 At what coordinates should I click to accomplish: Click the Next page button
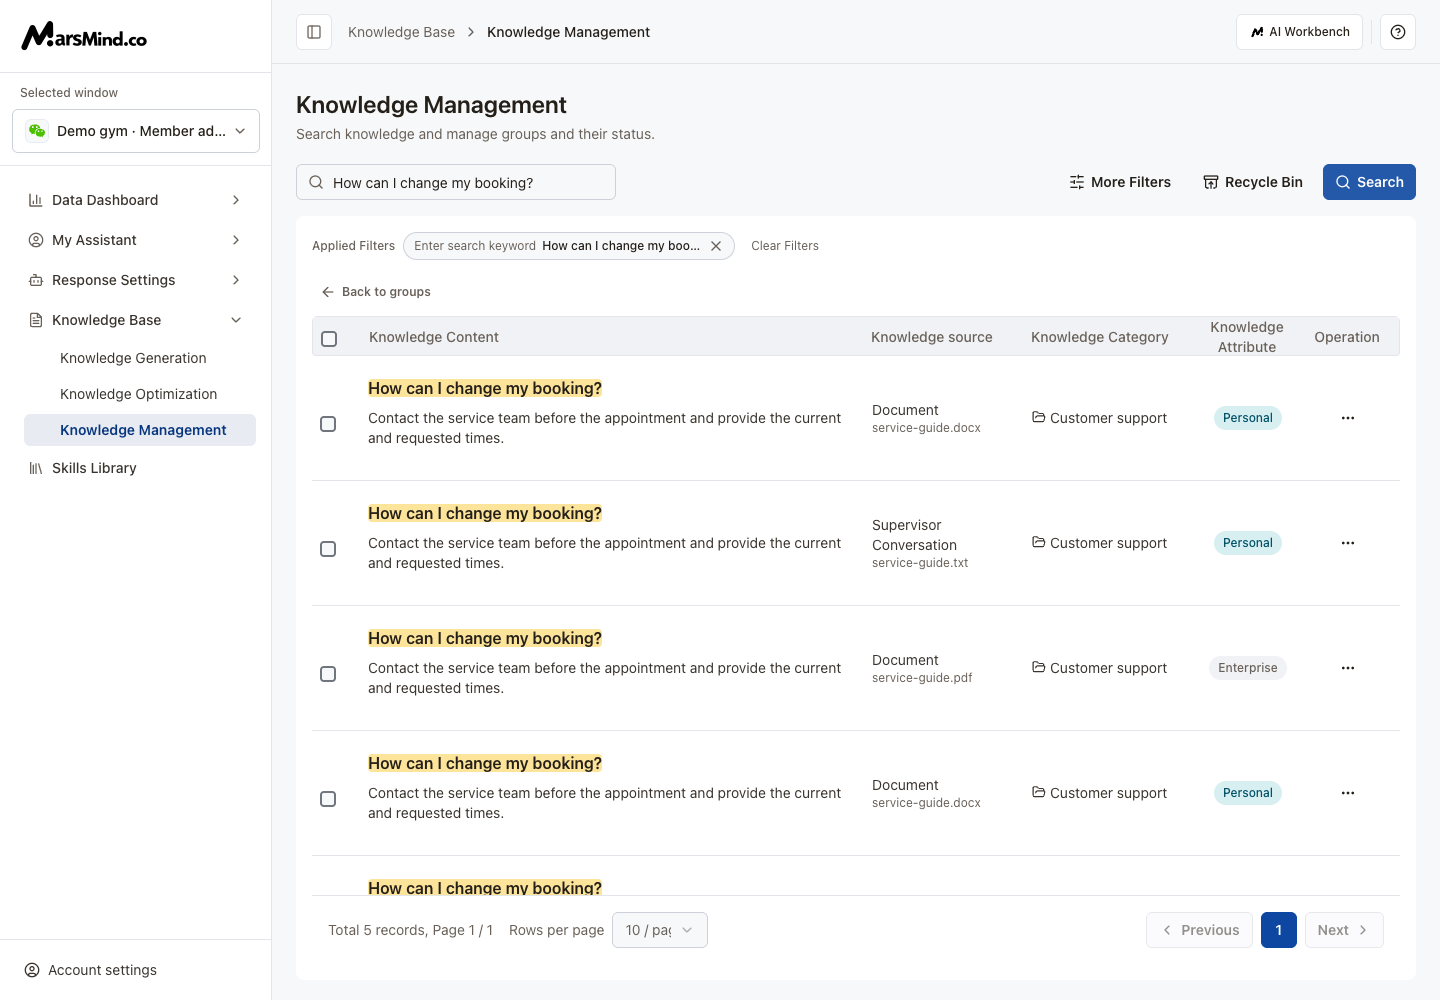[1344, 930]
